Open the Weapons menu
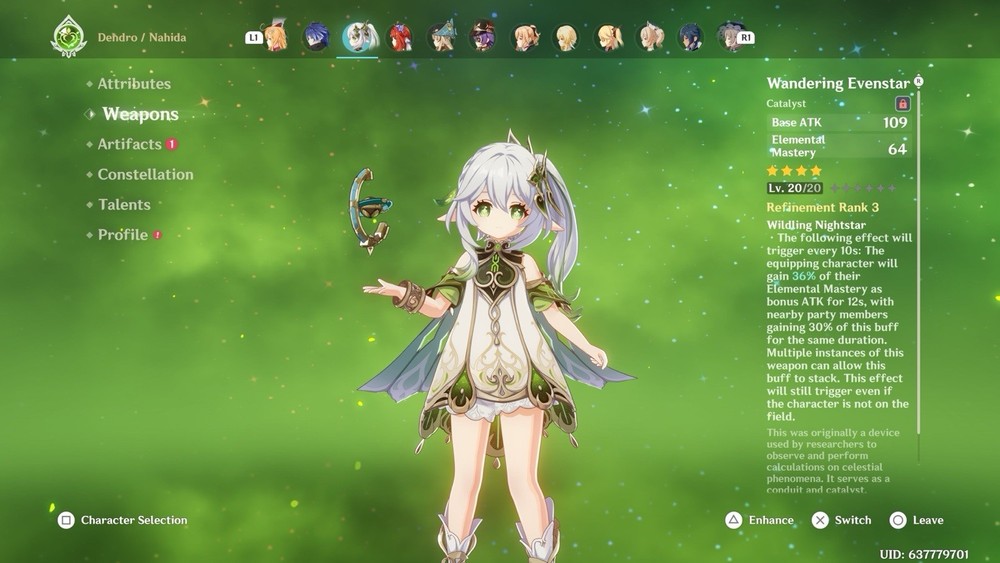 tap(140, 114)
